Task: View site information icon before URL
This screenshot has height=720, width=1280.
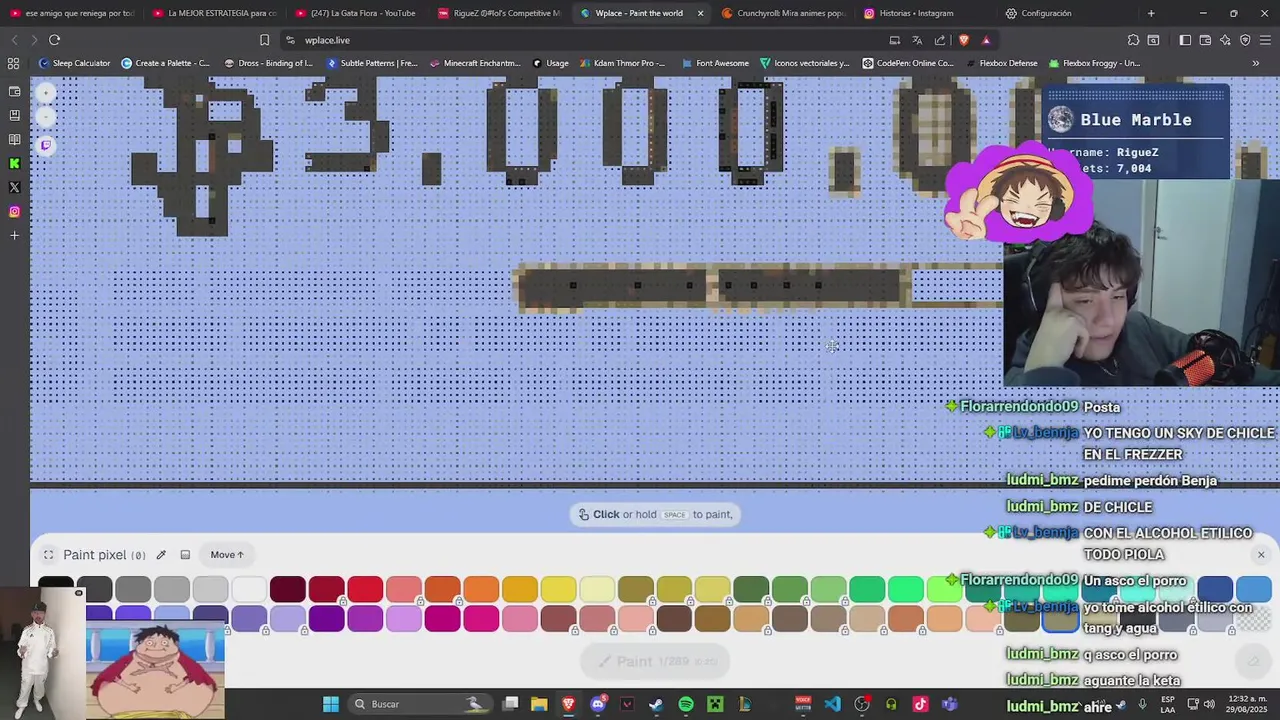Action: (290, 40)
